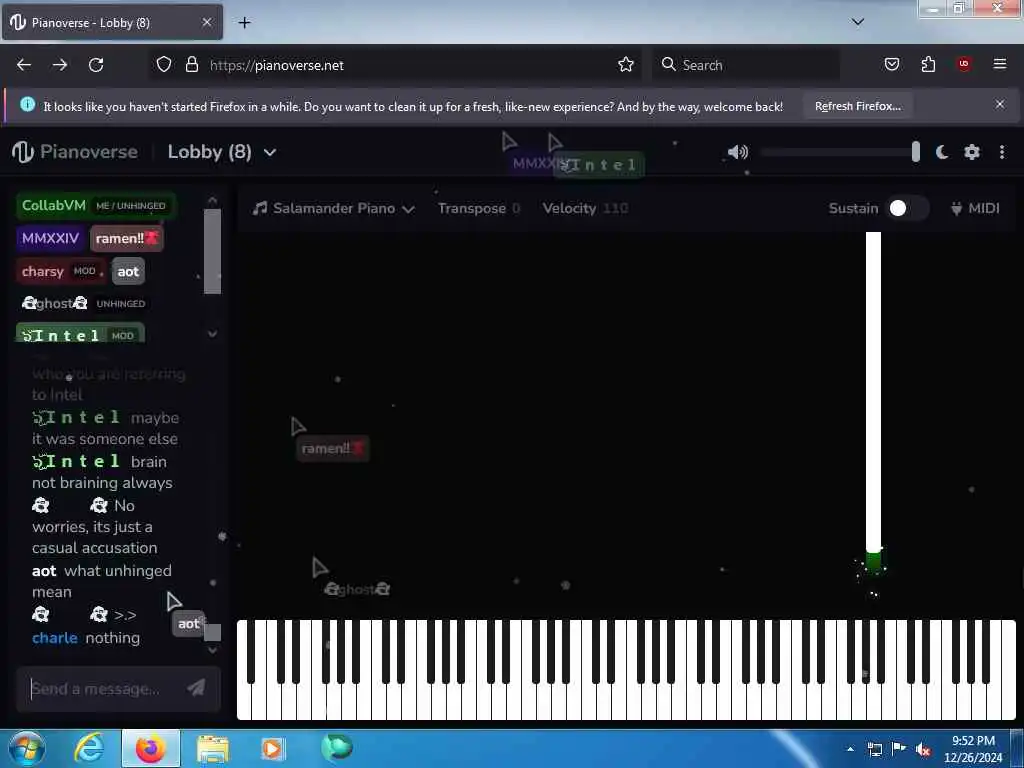1024x768 pixels.
Task: Click the Refresh Firefox... button
Action: pyautogui.click(x=857, y=106)
